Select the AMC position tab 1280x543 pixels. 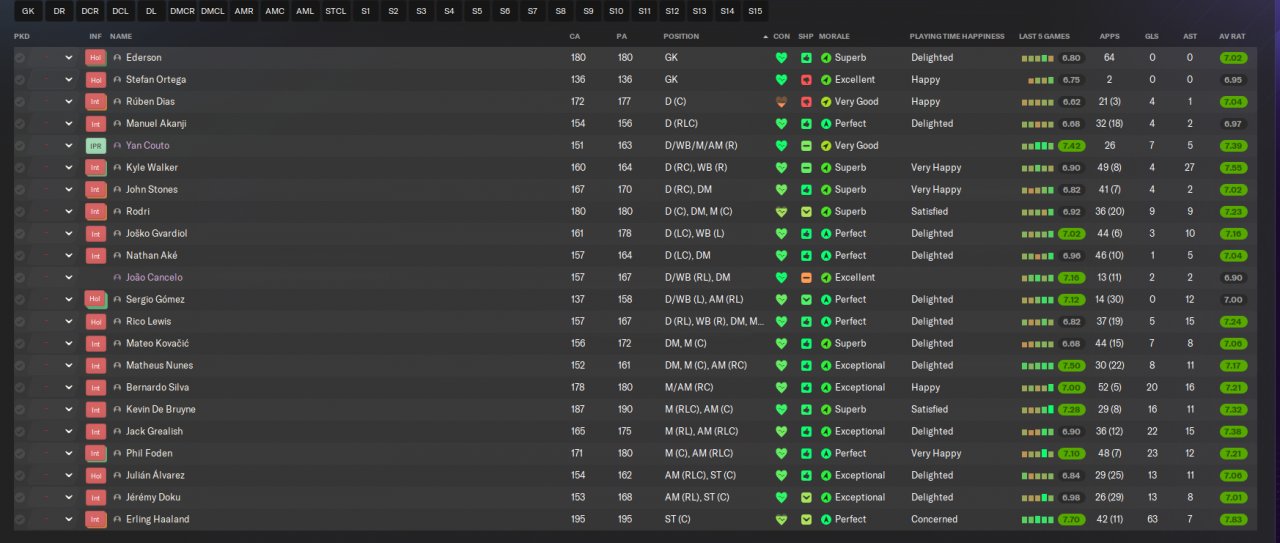click(274, 11)
